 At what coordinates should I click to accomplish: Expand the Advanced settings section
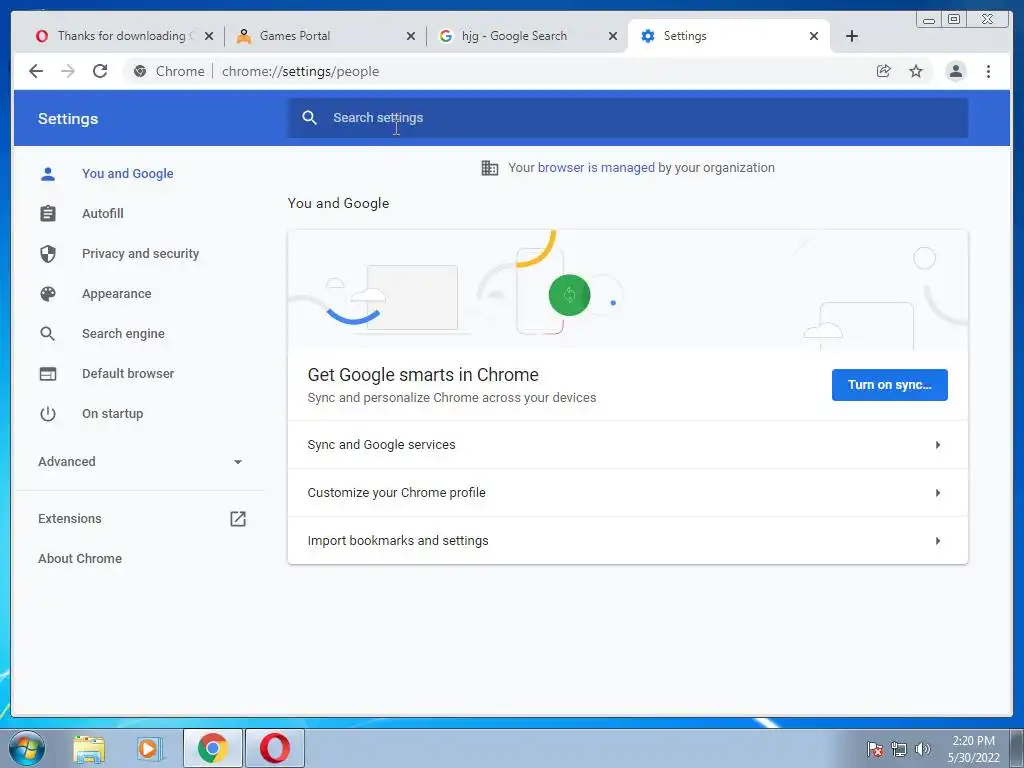click(x=140, y=462)
